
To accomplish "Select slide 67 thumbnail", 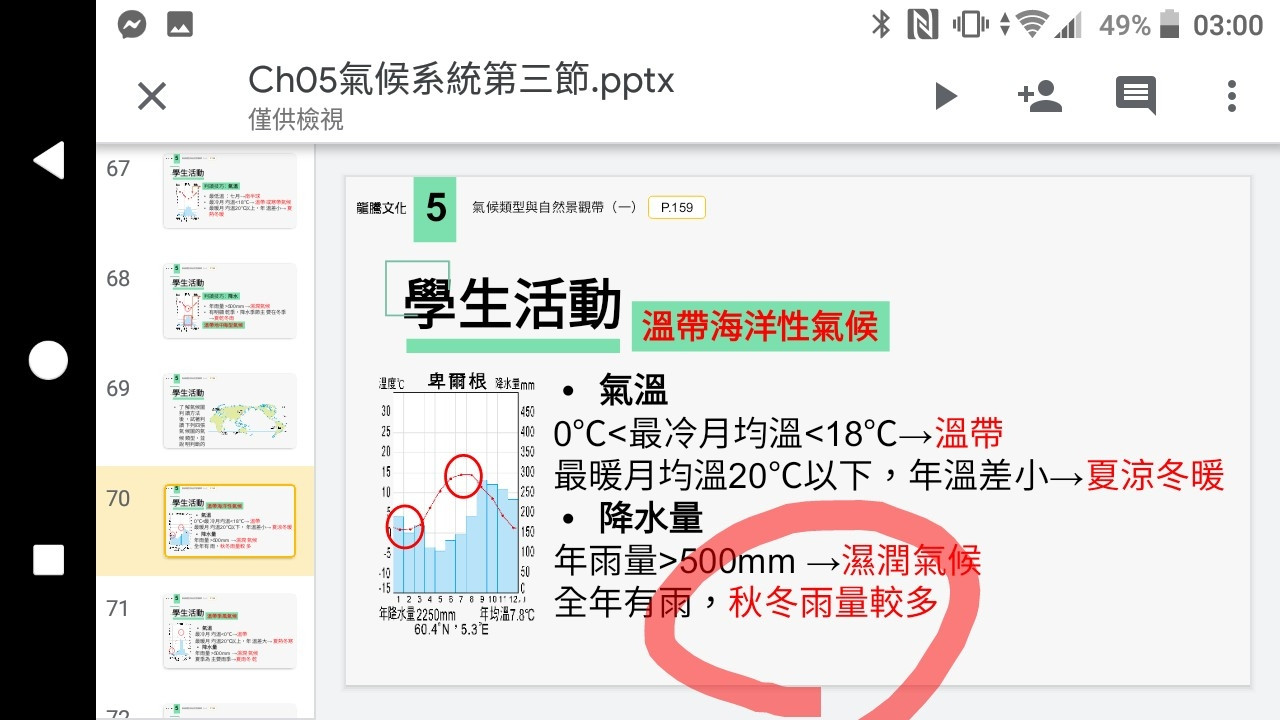I will pos(230,190).
